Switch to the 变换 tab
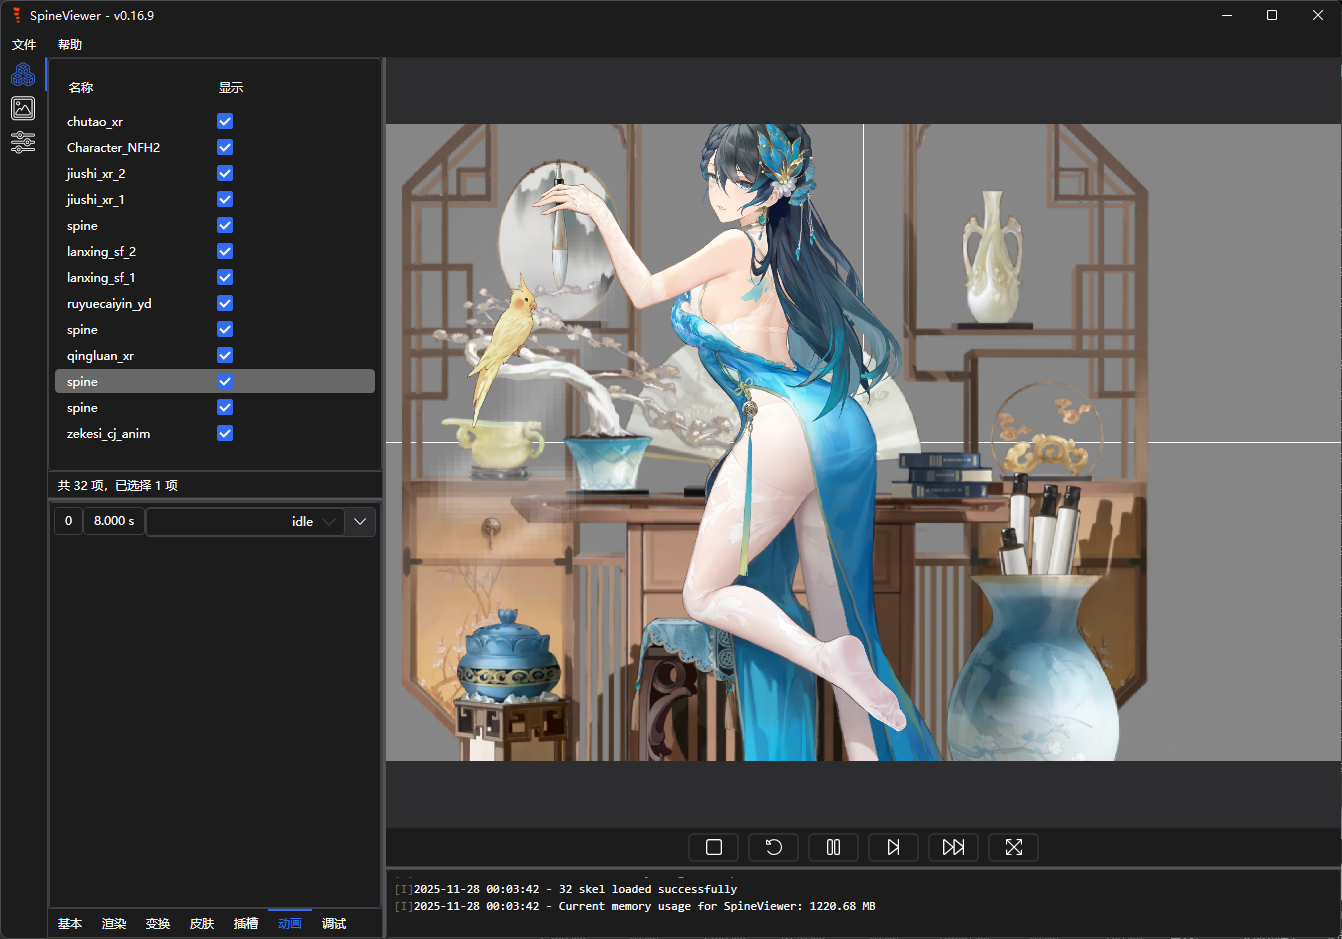 (x=158, y=923)
